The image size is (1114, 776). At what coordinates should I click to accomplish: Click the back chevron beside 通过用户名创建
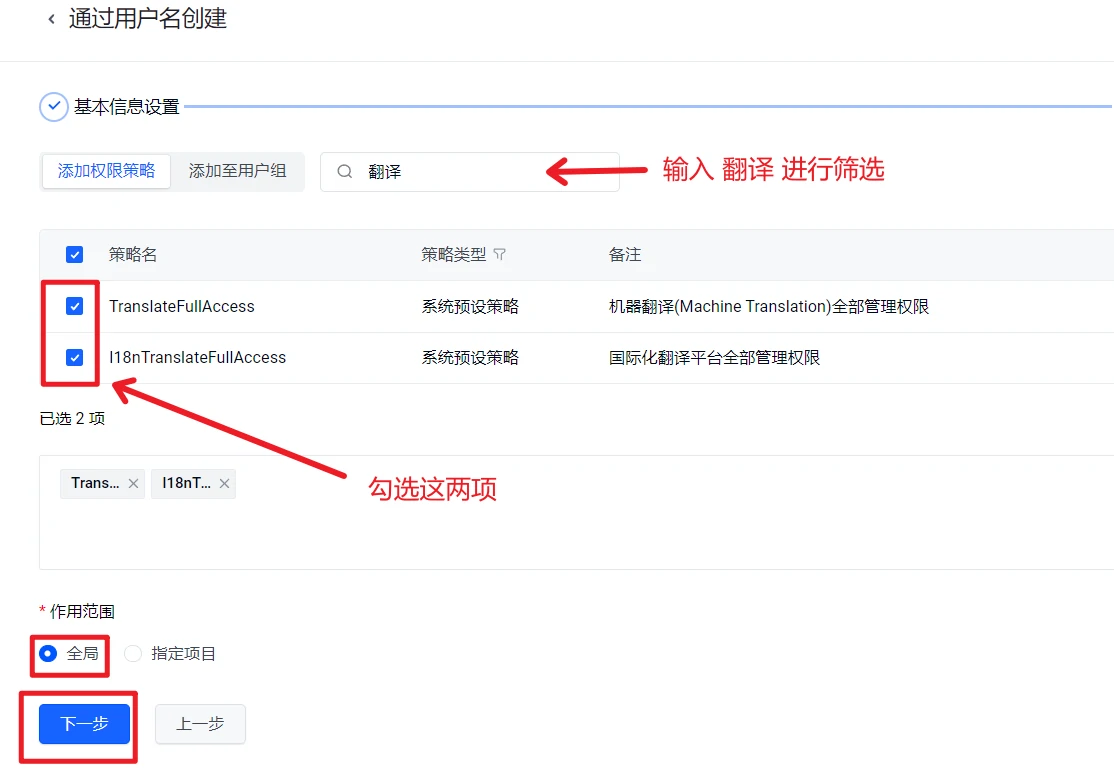pyautogui.click(x=51, y=20)
